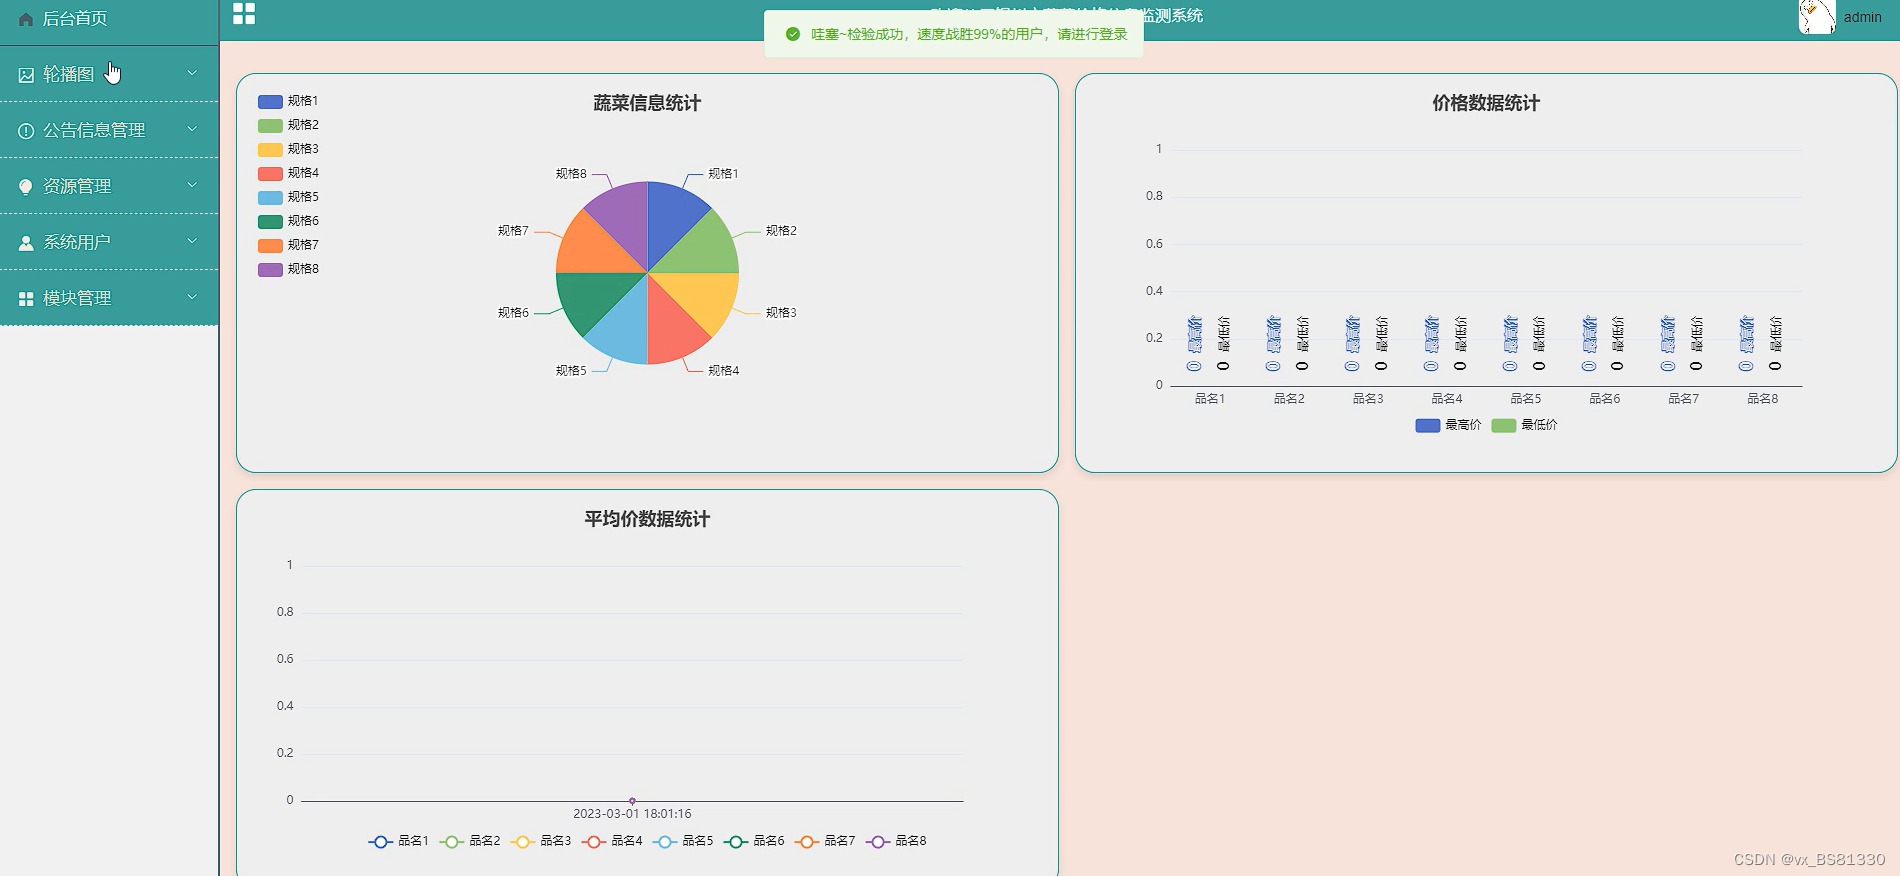This screenshot has height=876, width=1900.
Task: Open the 后台首页 menu item
Action: point(109,19)
